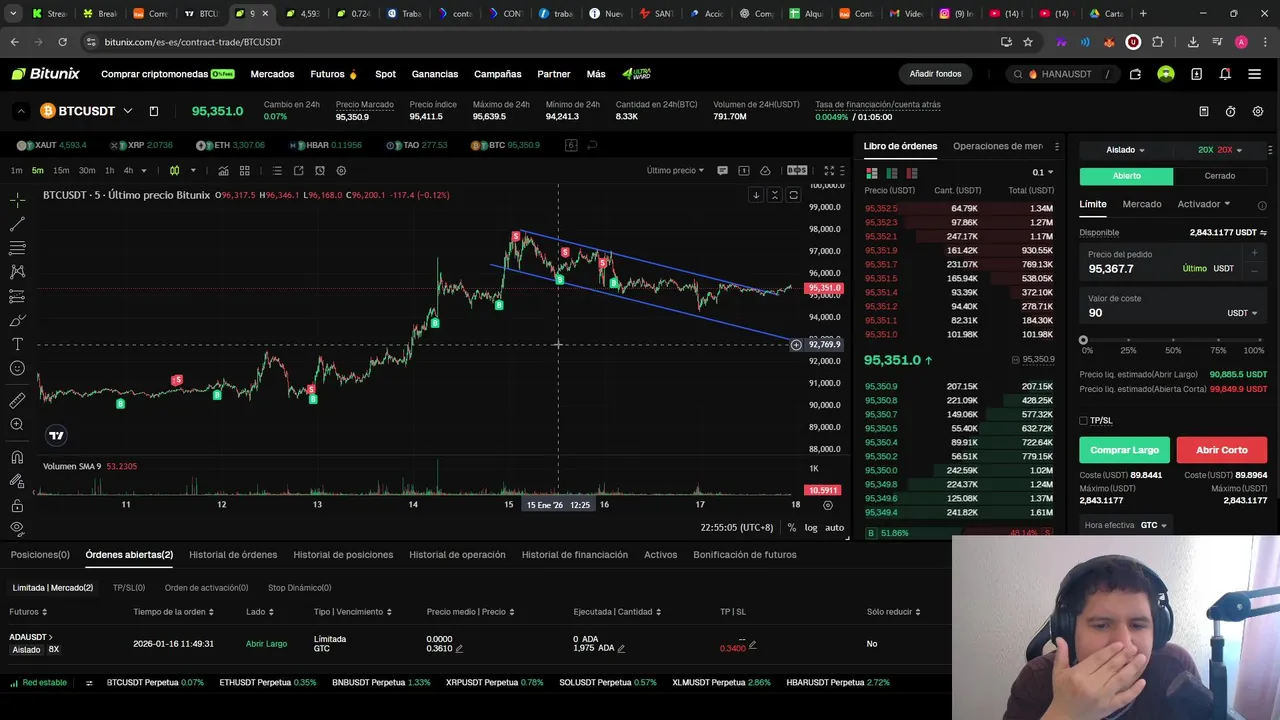Screen dimensions: 1280x720
Task: Toggle lock all drawings
Action: pos(17,505)
